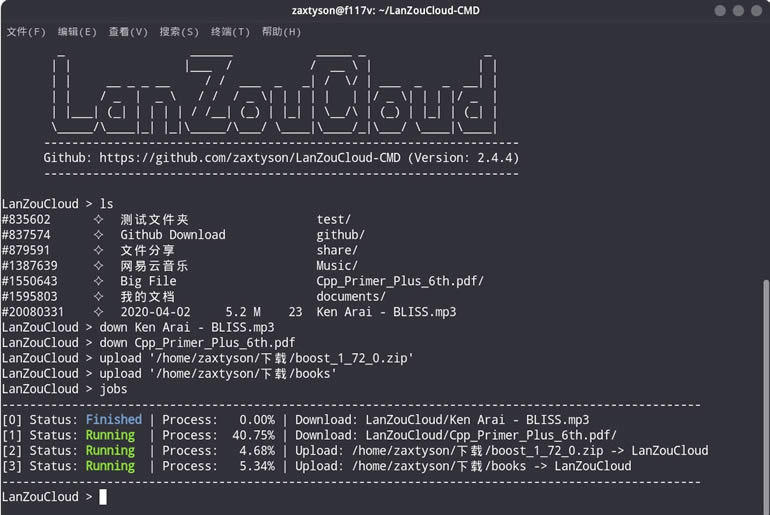Viewport: 770px width, 515px height.
Task: Click the diamond icon beside 我的文档
Action: coord(98,297)
